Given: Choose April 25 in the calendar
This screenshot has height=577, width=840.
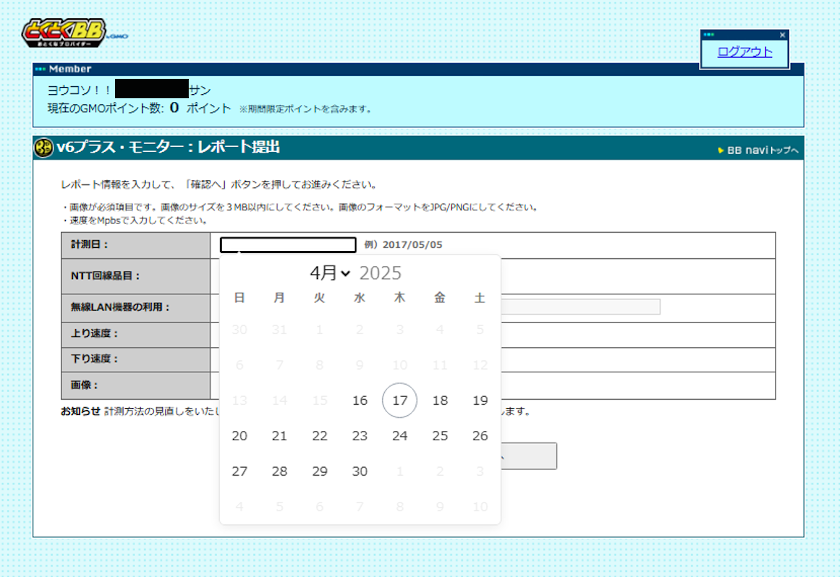Looking at the screenshot, I should tap(440, 436).
